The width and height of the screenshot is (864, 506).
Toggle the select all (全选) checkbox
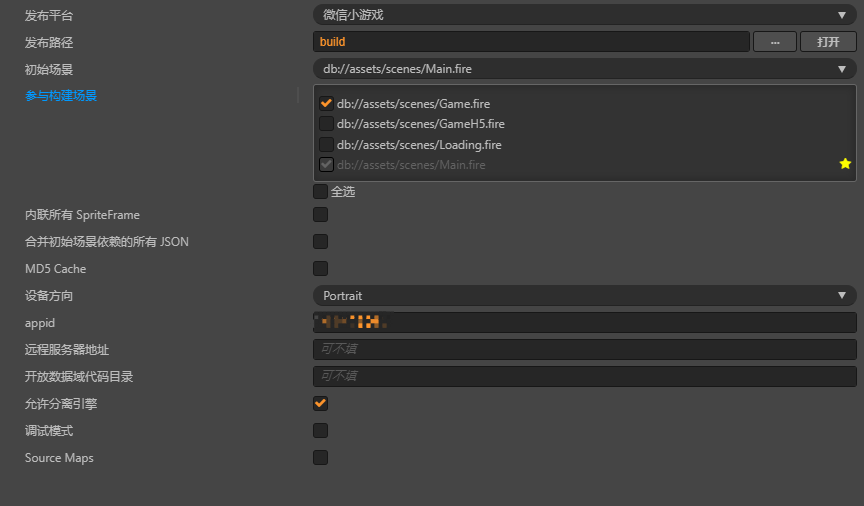(x=321, y=191)
